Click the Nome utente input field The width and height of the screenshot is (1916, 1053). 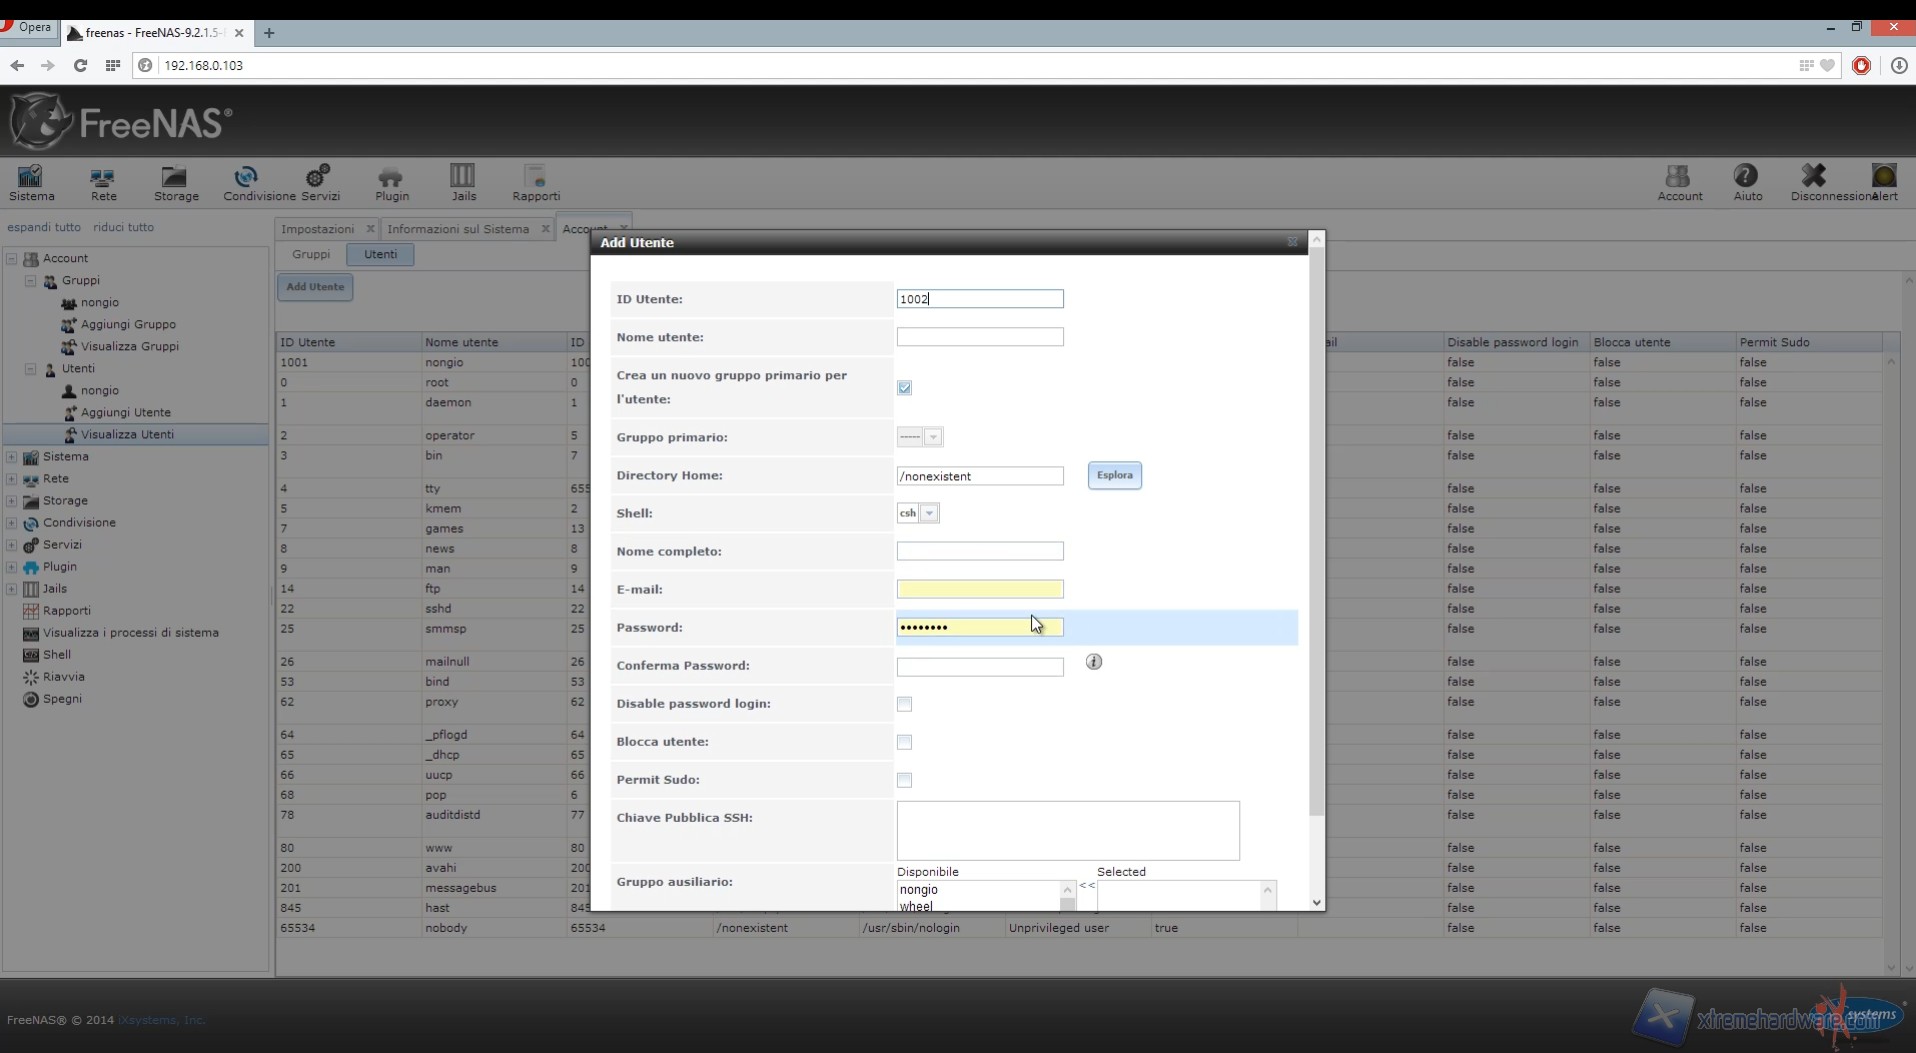point(979,338)
